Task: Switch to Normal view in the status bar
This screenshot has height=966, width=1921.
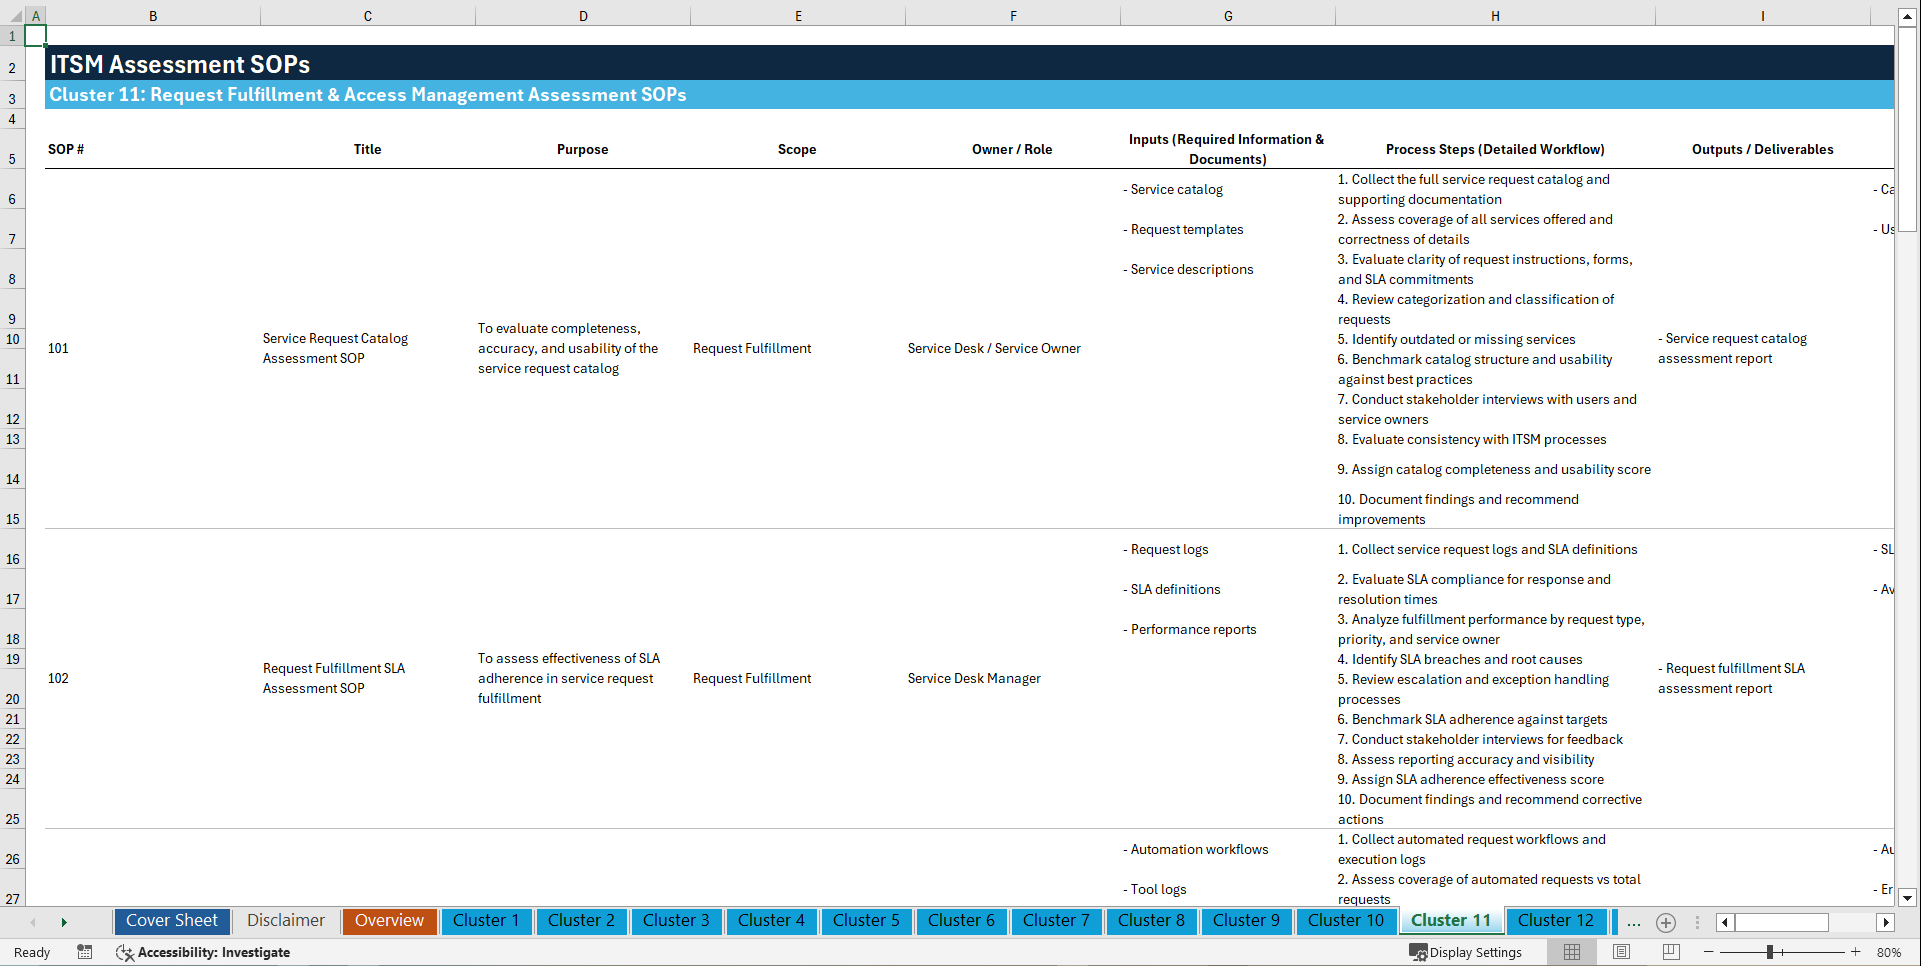Action: click(1571, 952)
